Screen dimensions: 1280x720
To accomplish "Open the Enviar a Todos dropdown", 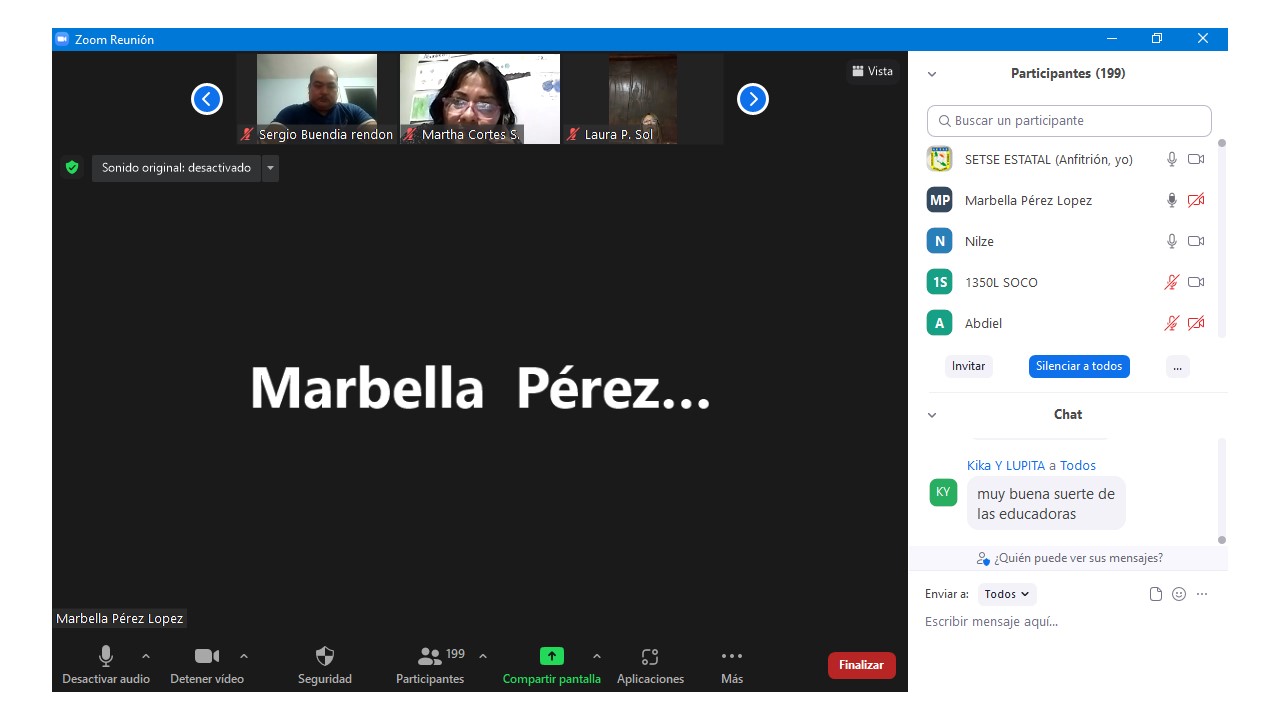I will 1007,594.
